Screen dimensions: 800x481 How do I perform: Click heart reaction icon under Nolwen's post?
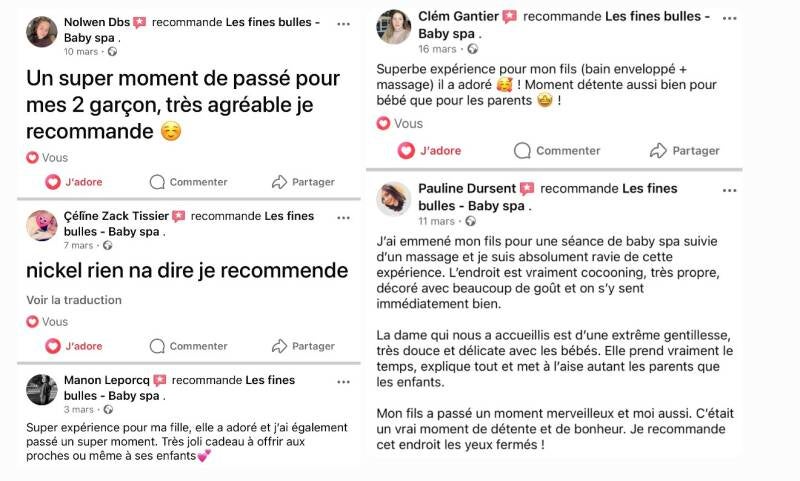[x=32, y=158]
